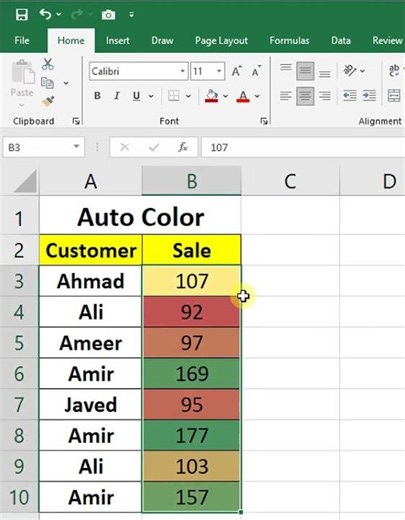Cut selection with the scissors icon
The width and height of the screenshot is (405, 520).
[x=48, y=64]
